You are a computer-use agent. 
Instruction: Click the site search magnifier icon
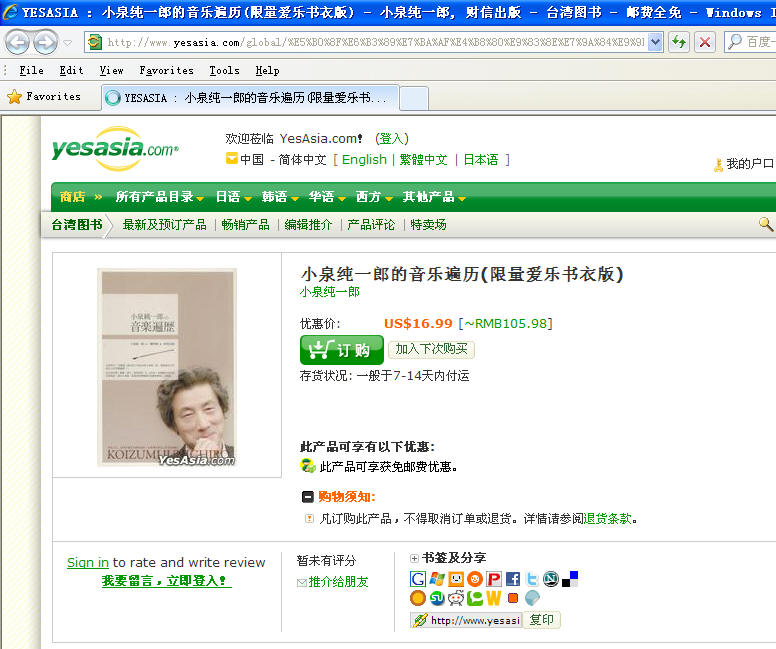766,224
